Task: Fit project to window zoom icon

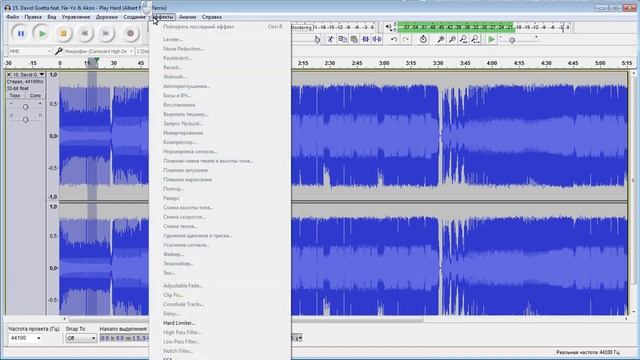Action: pos(475,39)
